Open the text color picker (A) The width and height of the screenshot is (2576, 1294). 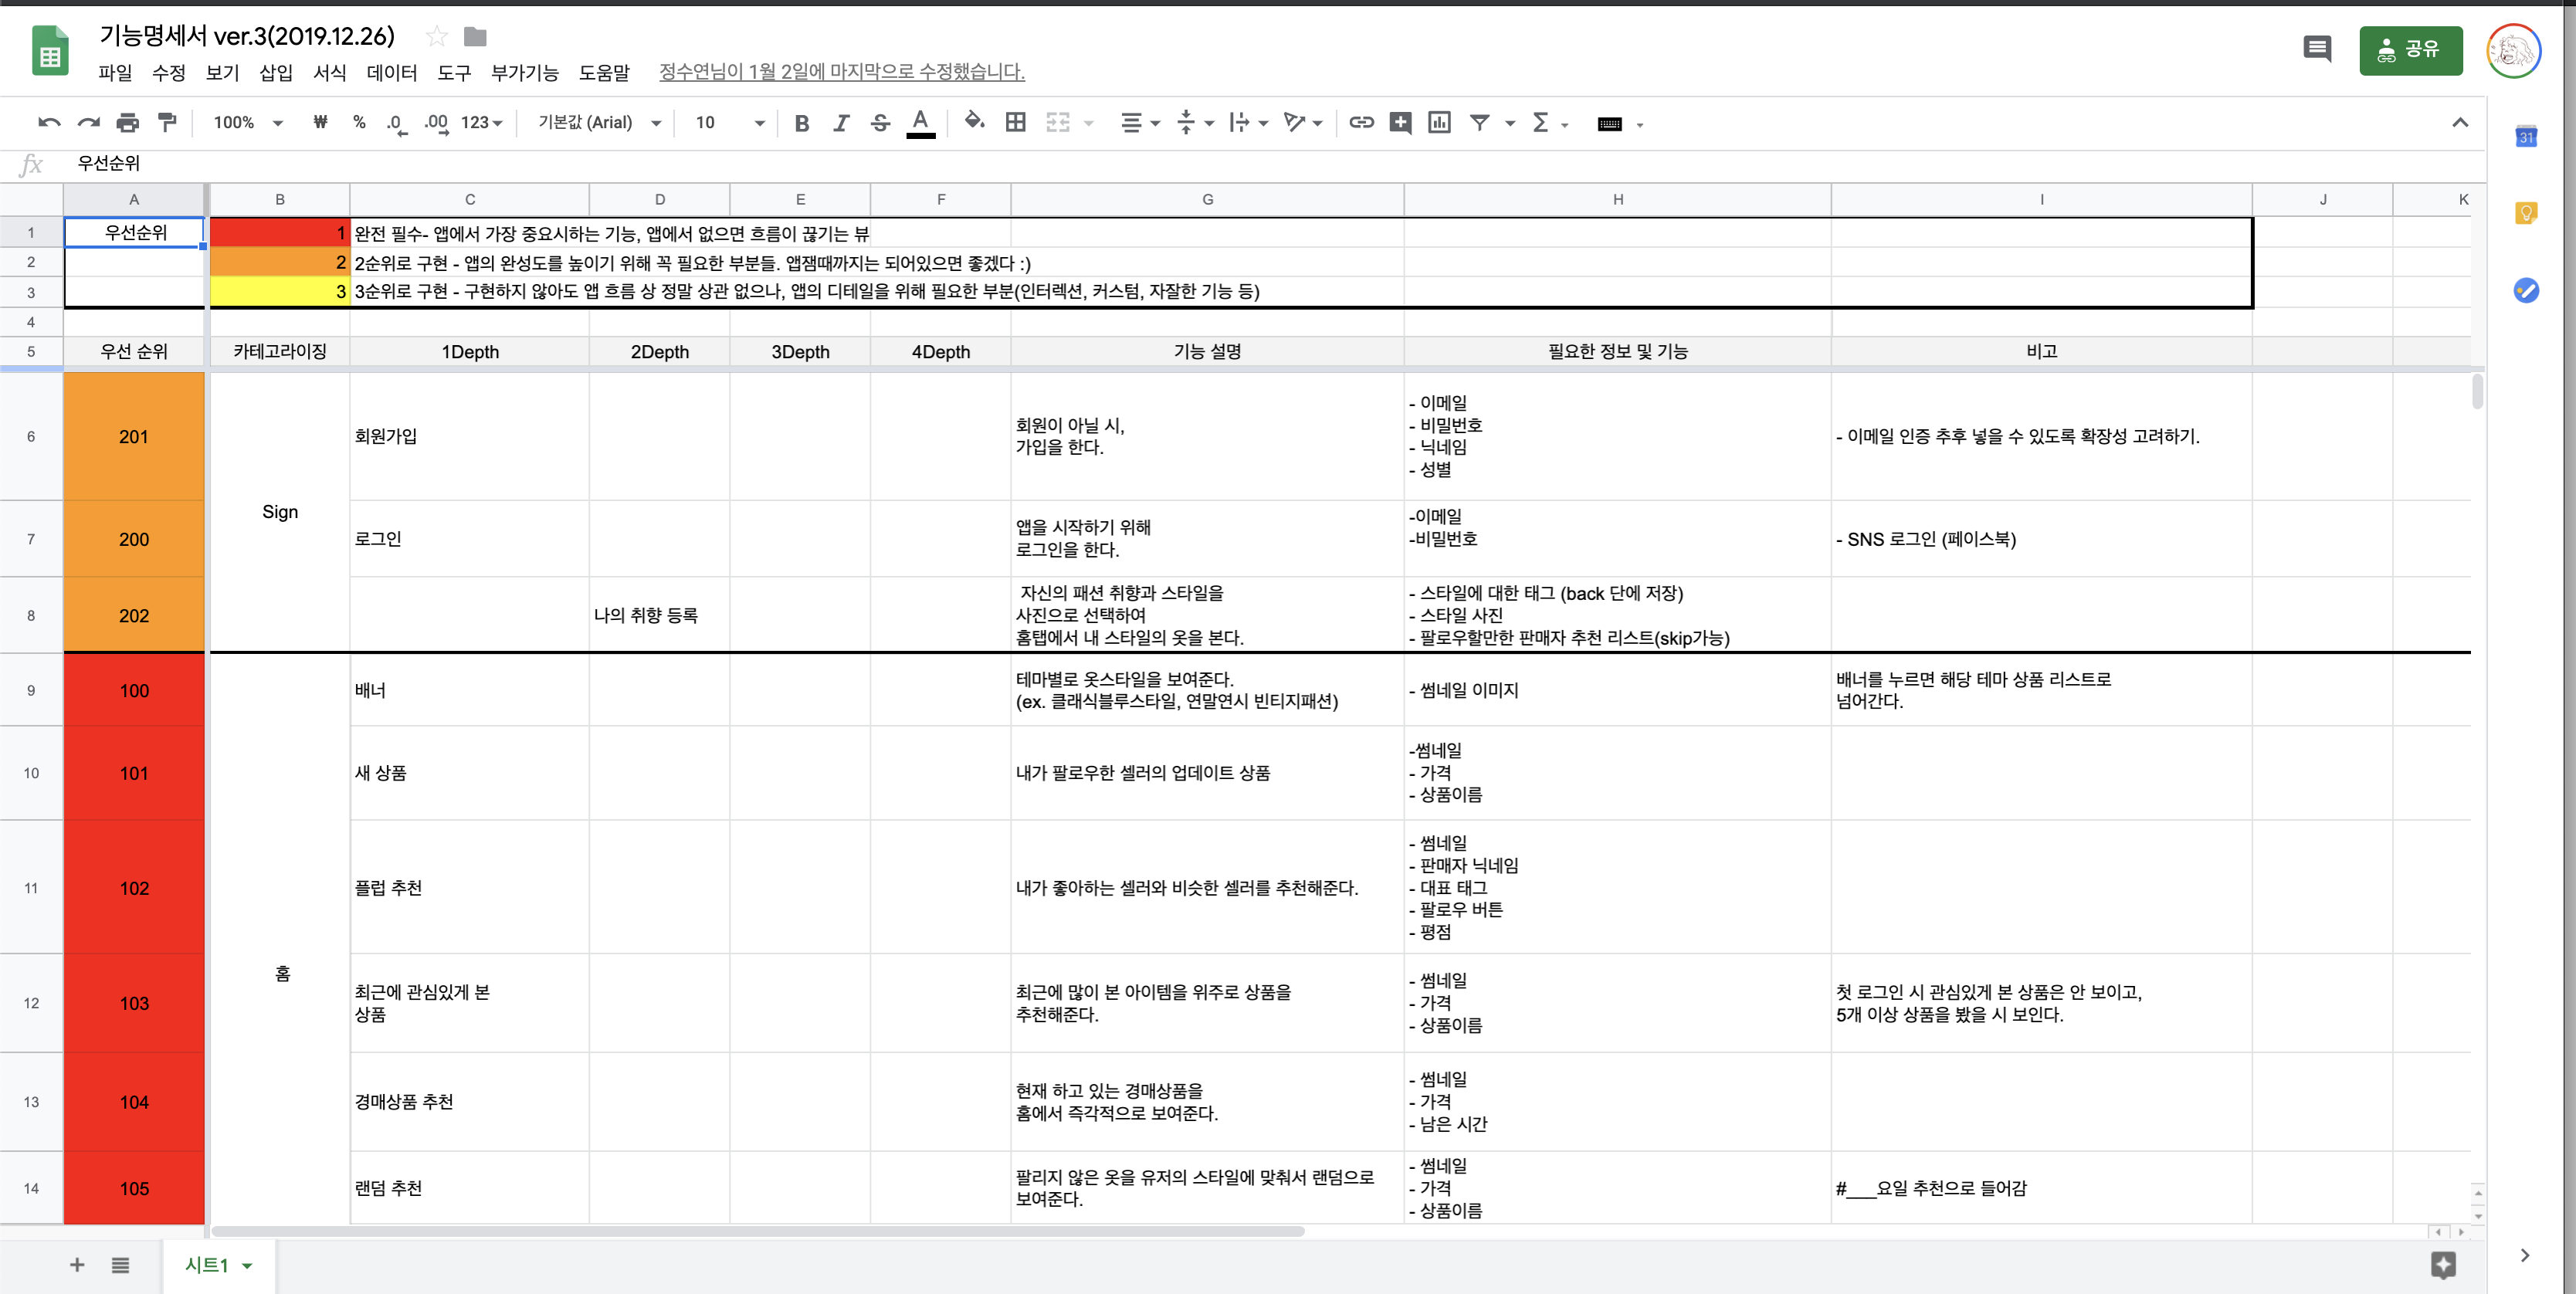coord(920,122)
